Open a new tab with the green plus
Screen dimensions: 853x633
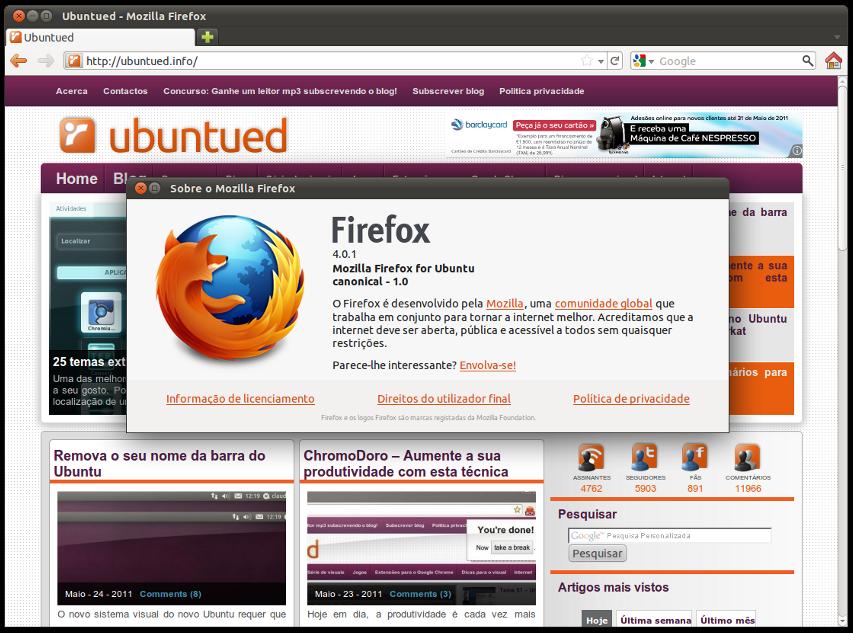click(207, 37)
